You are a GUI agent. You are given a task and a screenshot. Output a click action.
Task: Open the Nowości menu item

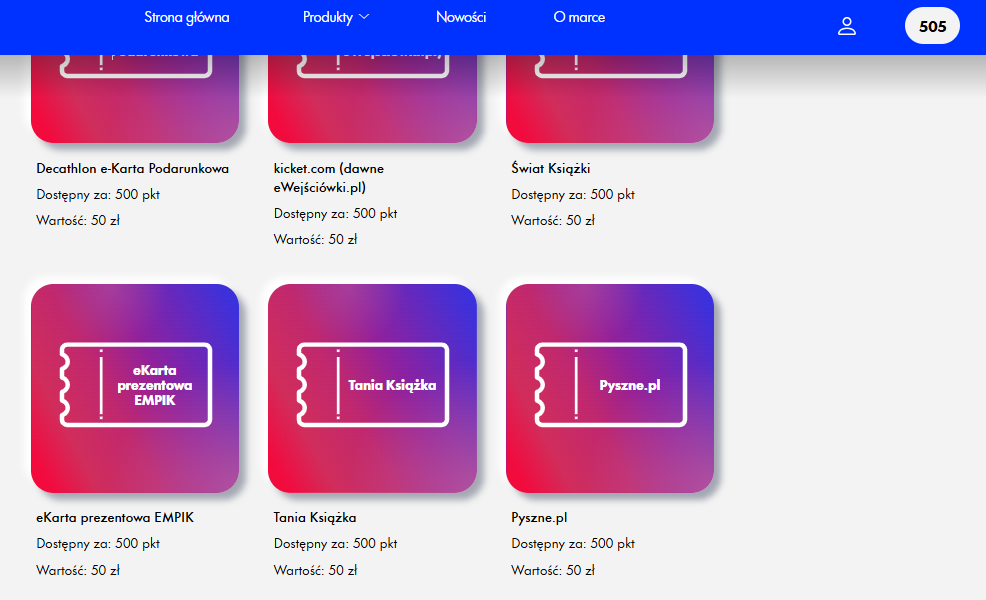point(461,17)
